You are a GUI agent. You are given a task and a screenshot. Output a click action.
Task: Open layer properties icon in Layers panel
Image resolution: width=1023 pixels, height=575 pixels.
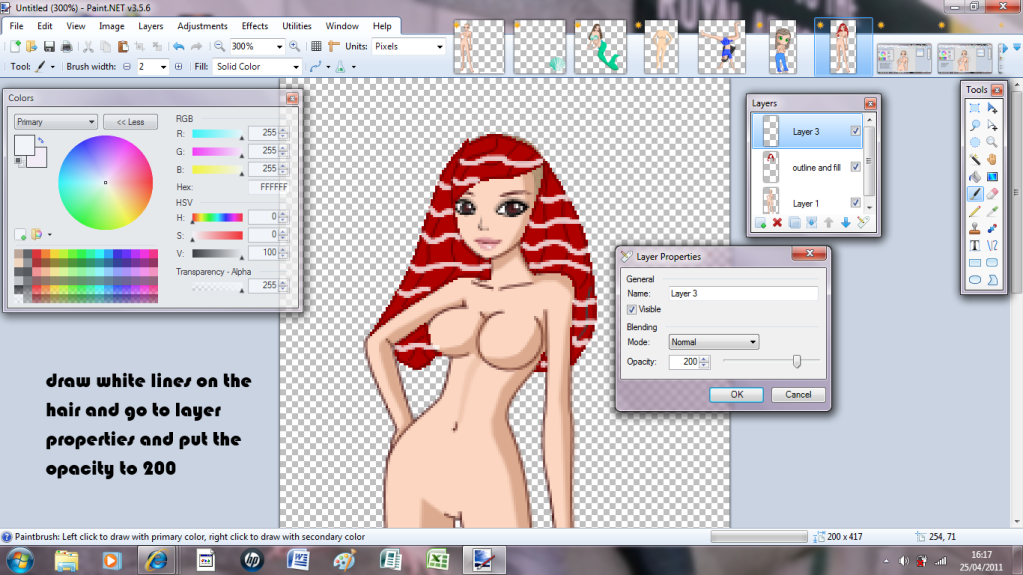[863, 223]
